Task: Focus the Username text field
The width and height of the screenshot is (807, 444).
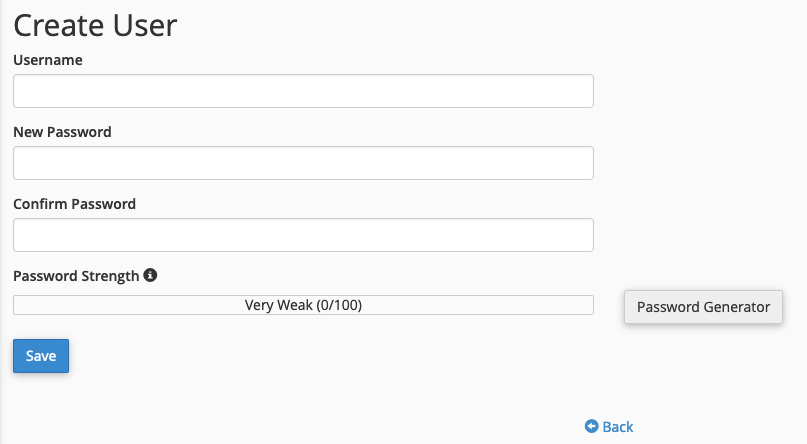Action: [303, 91]
